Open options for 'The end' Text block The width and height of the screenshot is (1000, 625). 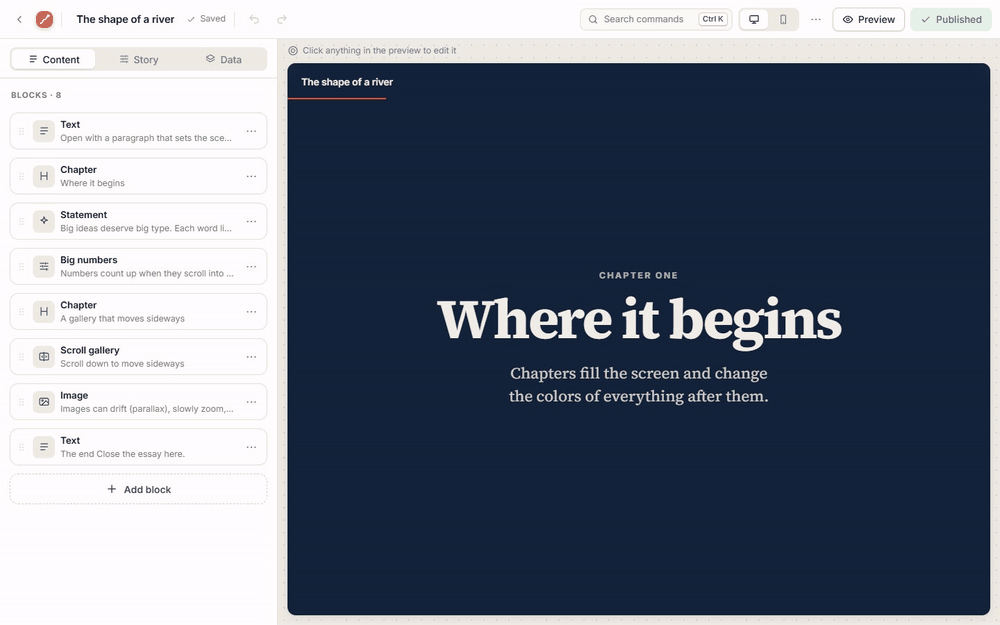(x=251, y=447)
